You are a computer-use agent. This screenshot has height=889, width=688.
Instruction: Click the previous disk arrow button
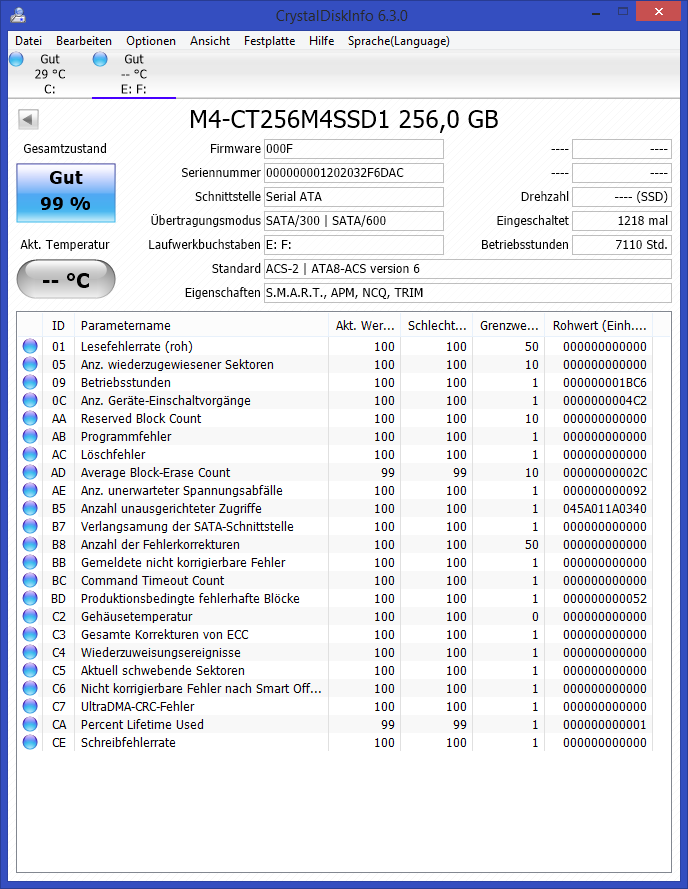(x=28, y=120)
